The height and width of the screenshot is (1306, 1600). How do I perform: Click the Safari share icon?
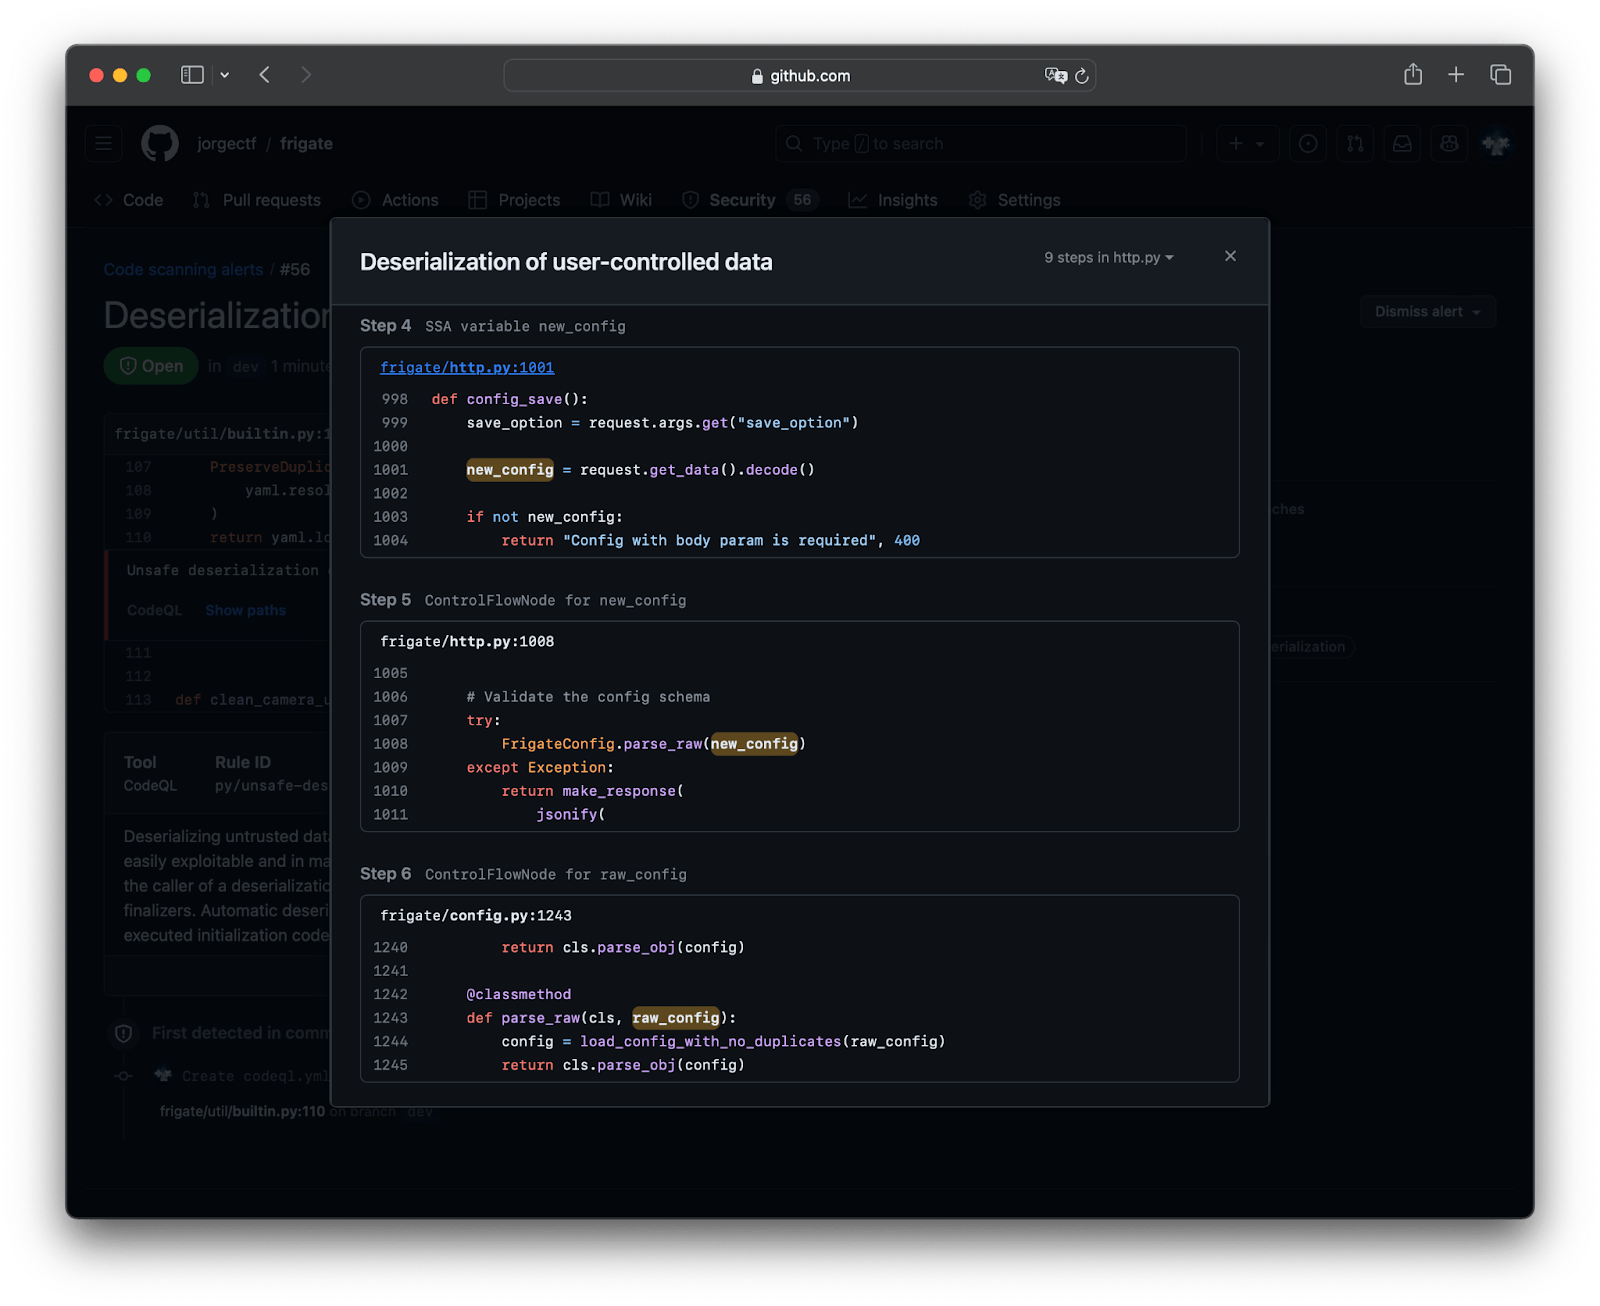point(1413,74)
